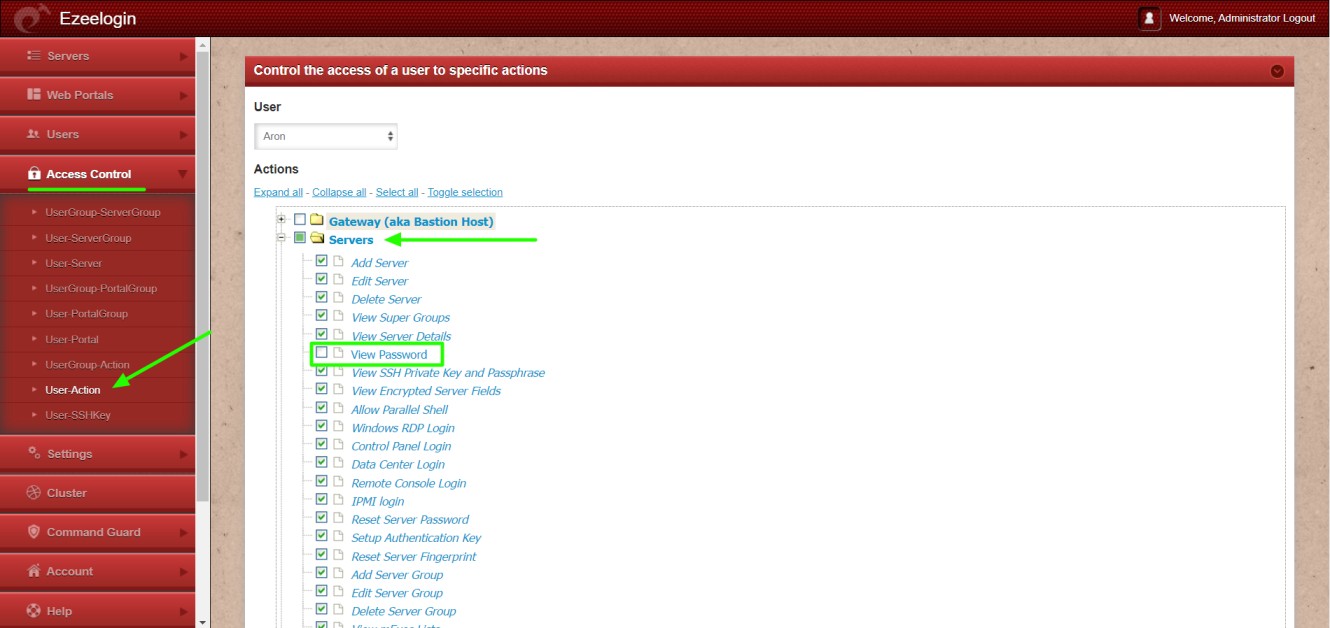Toggle the Gateway (aka Bastion Host) checkbox
1330x628 pixels.
pyautogui.click(x=300, y=220)
